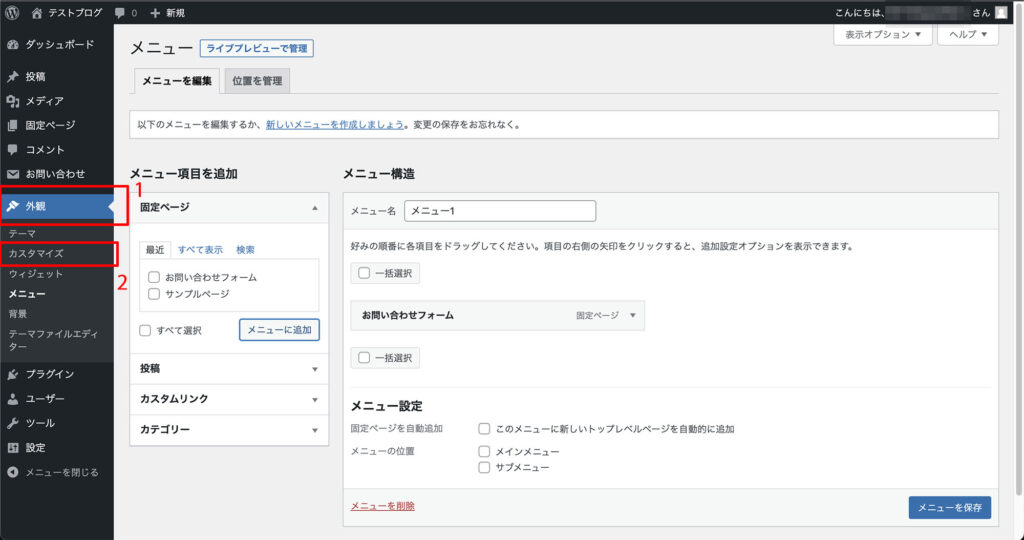This screenshot has width=1024, height=540.
Task: Click the メニューを削除 link
Action: (383, 506)
